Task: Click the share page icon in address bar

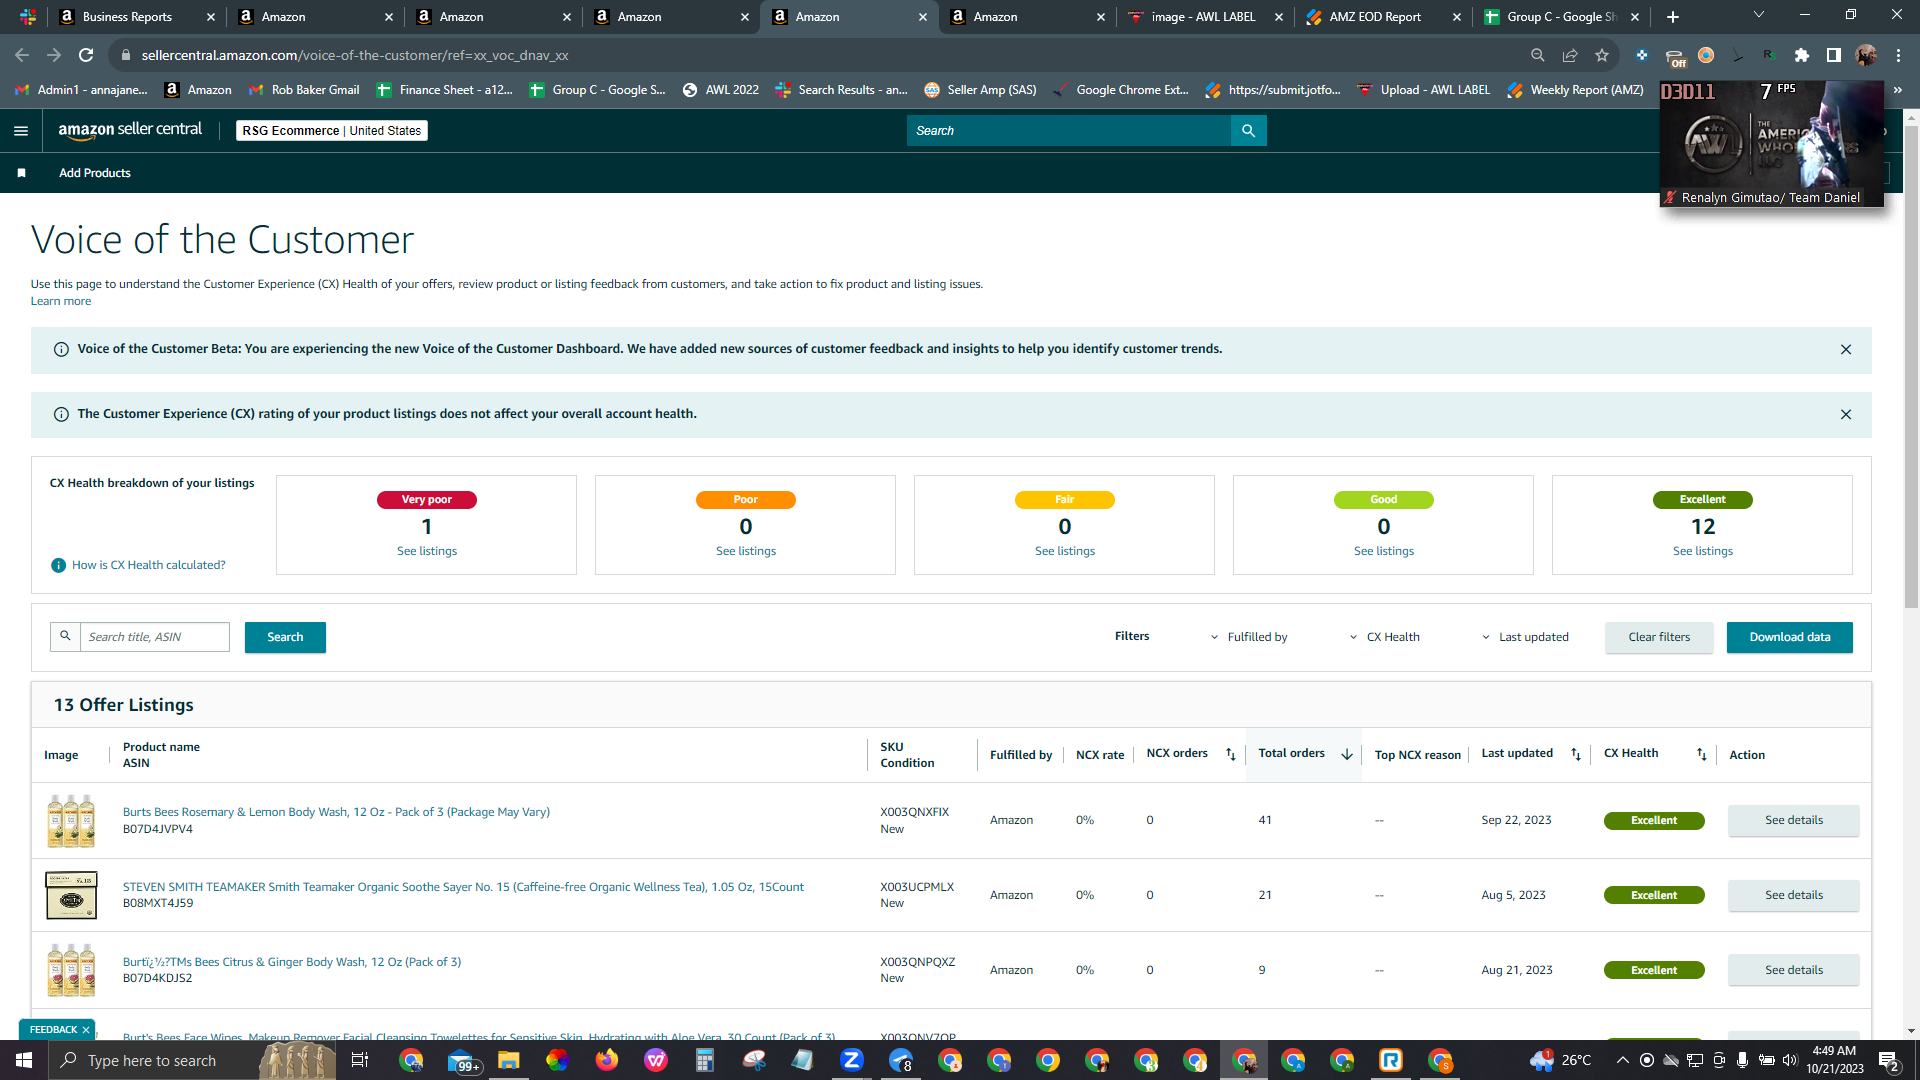Action: (1570, 56)
